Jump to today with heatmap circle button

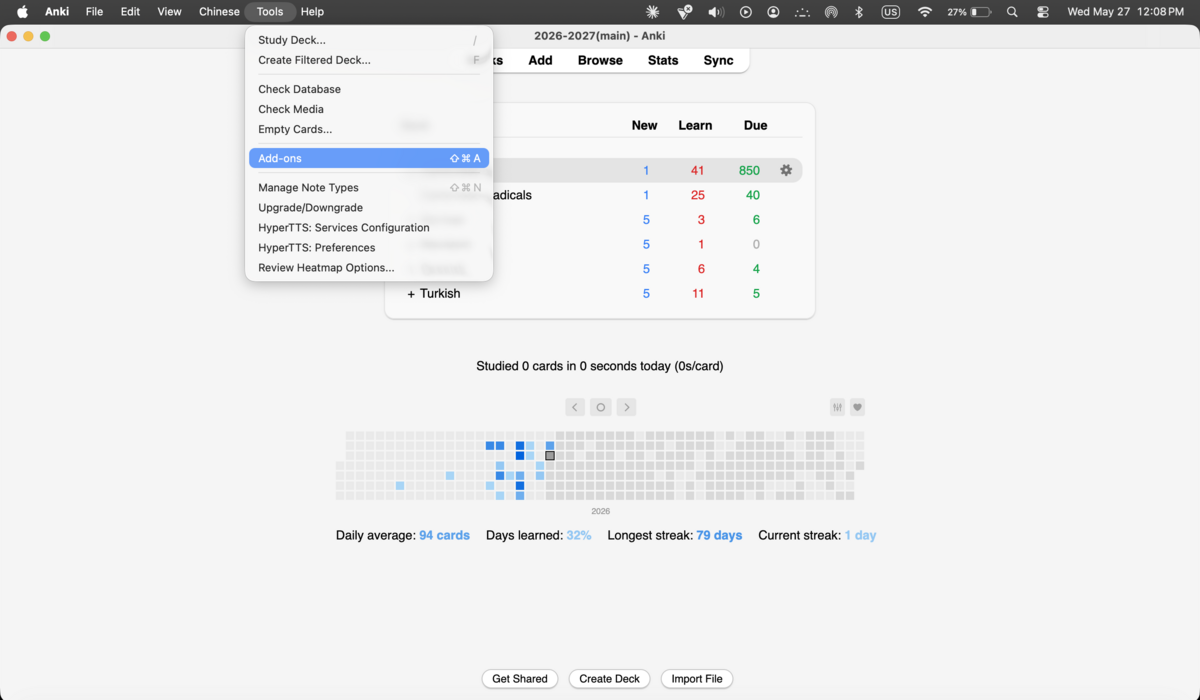click(600, 407)
